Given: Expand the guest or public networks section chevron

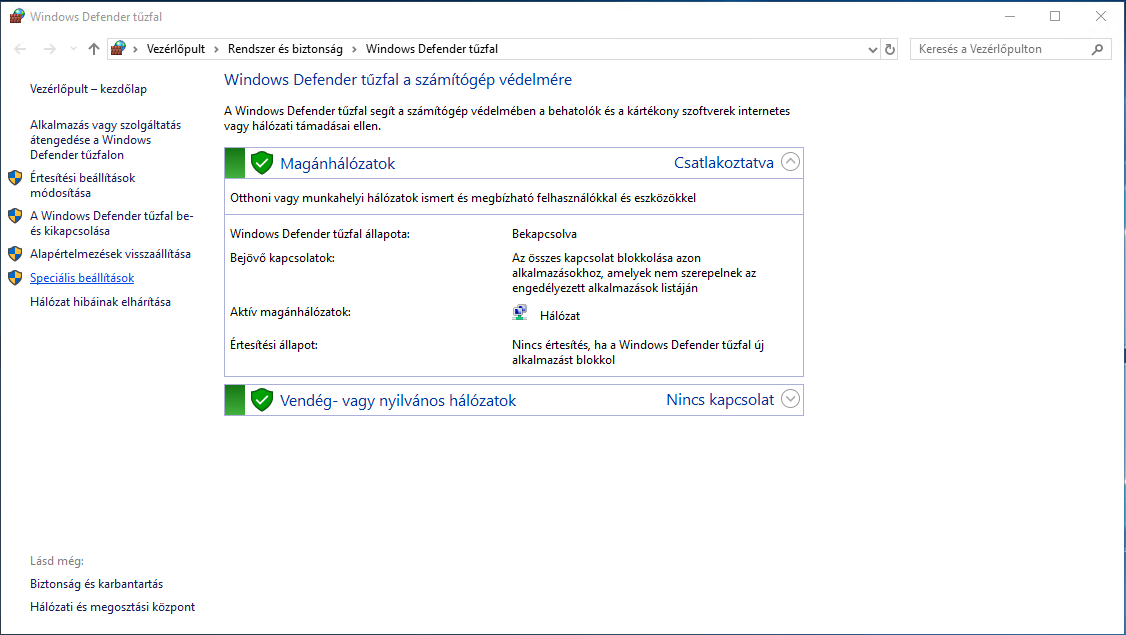Looking at the screenshot, I should click(790, 399).
